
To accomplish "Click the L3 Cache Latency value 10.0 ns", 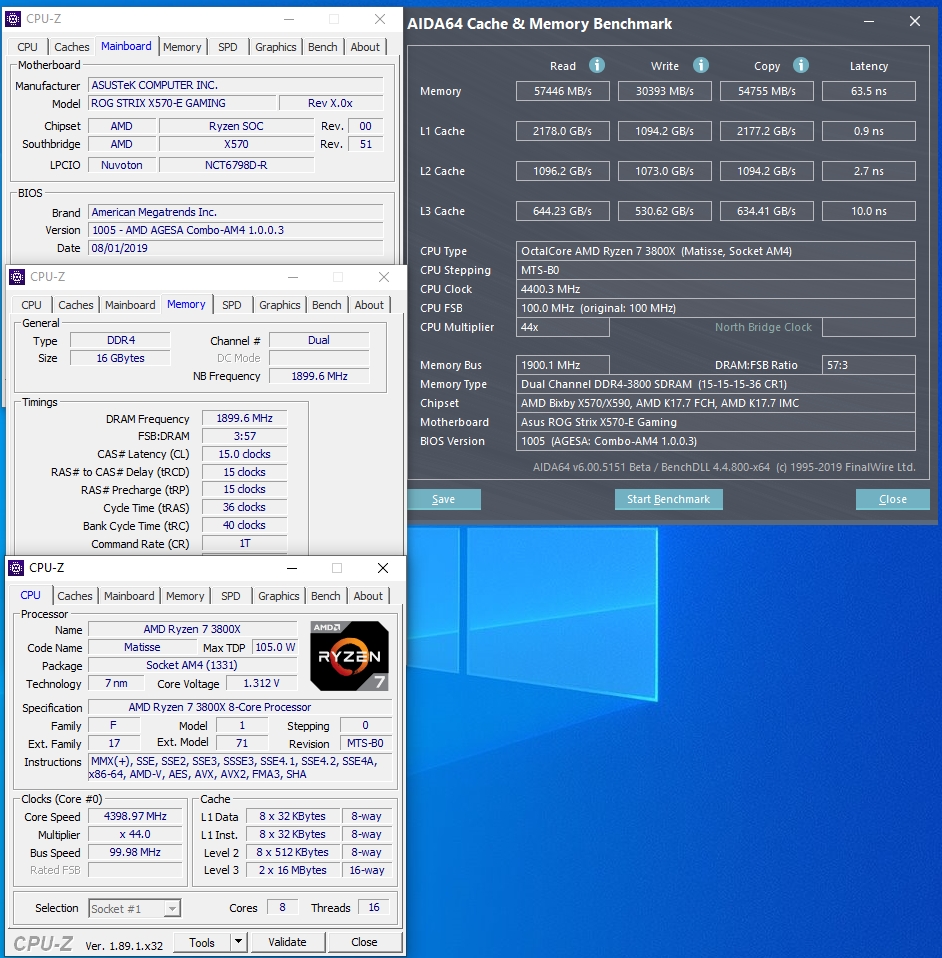I will pyautogui.click(x=869, y=211).
